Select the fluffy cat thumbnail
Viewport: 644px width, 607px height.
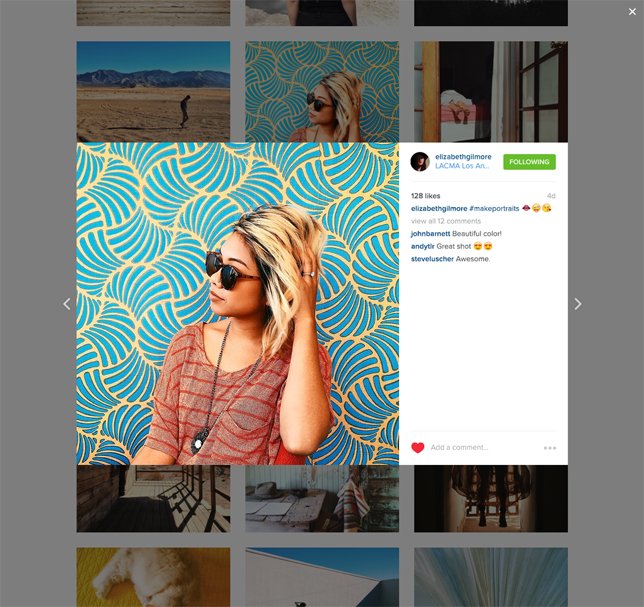click(153, 577)
